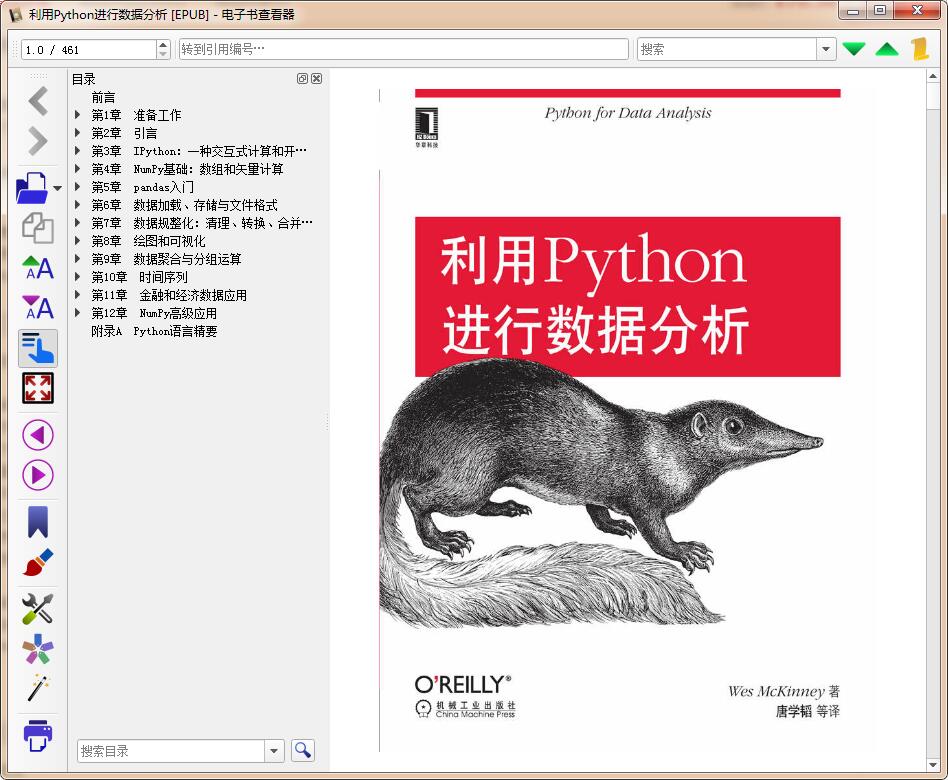Go back with the purple left arrow
The height and width of the screenshot is (780, 948).
[36, 434]
